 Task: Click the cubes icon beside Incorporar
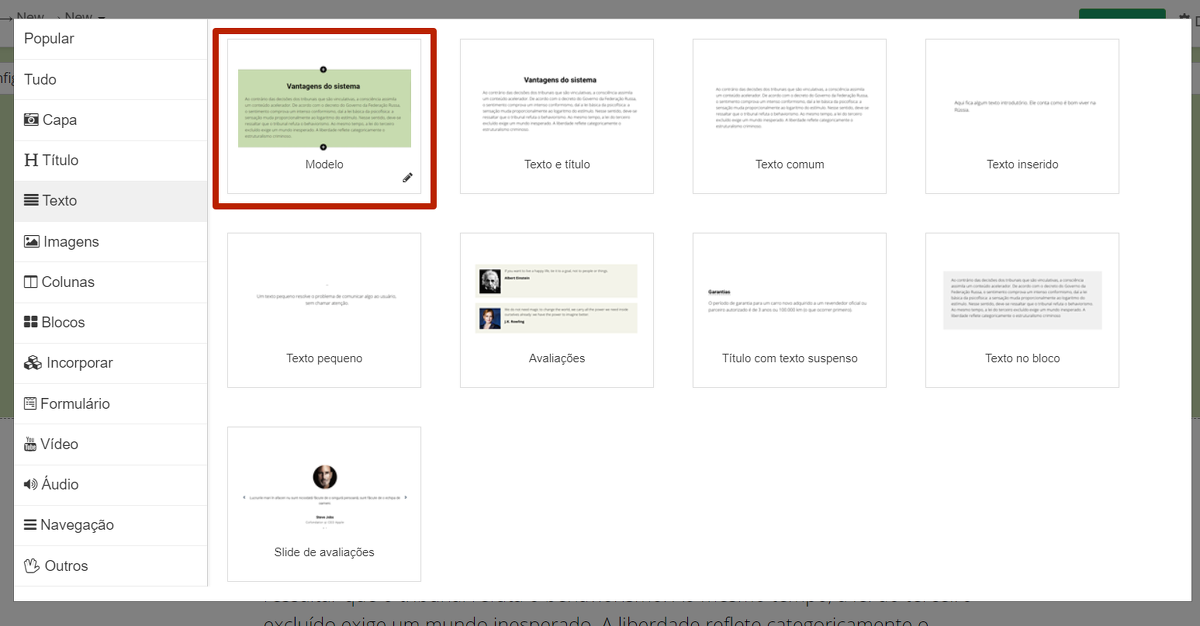coord(33,363)
